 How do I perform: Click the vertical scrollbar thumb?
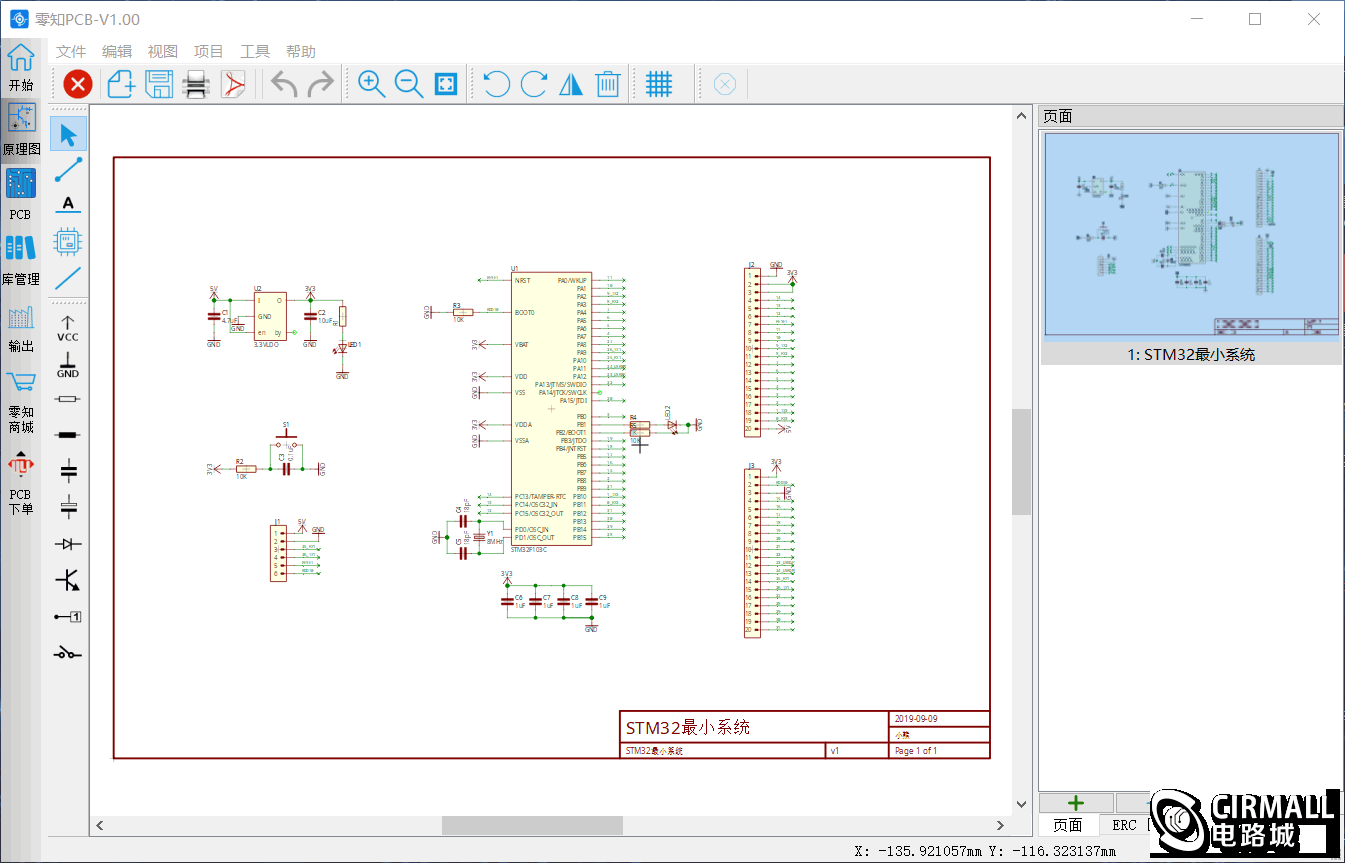click(x=1021, y=462)
